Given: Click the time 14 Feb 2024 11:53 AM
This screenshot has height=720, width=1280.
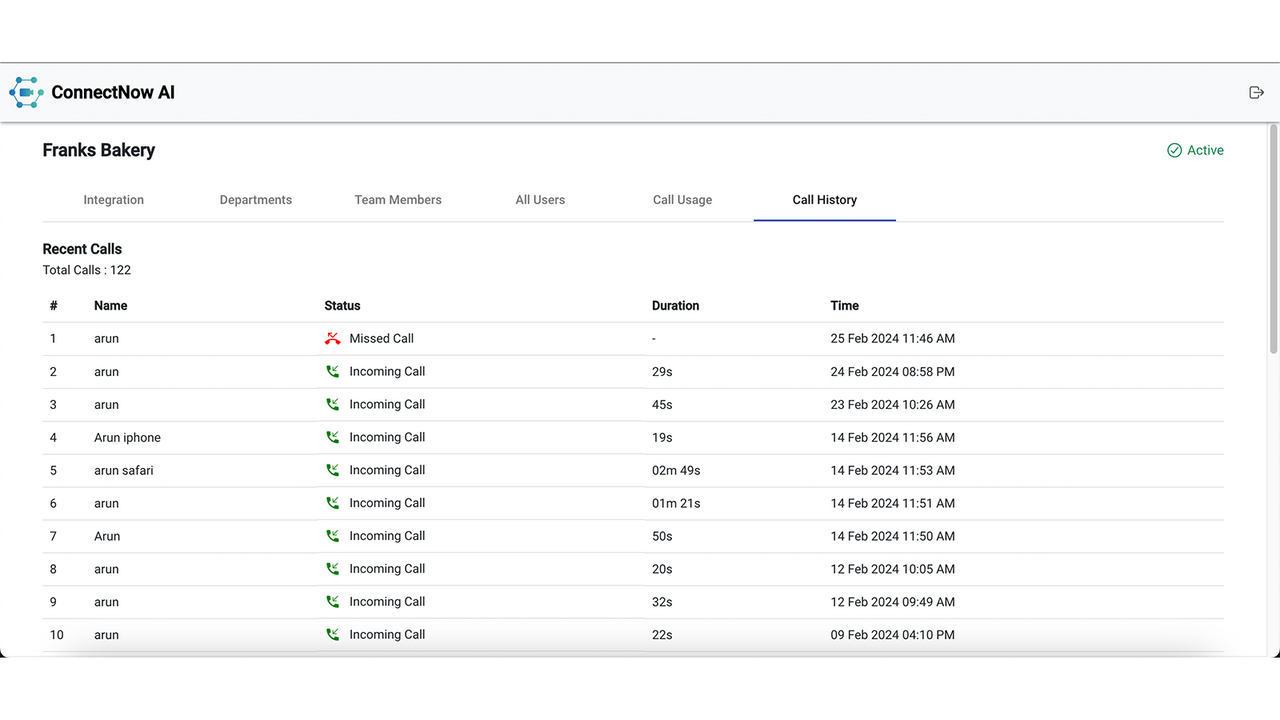Looking at the screenshot, I should point(893,471).
